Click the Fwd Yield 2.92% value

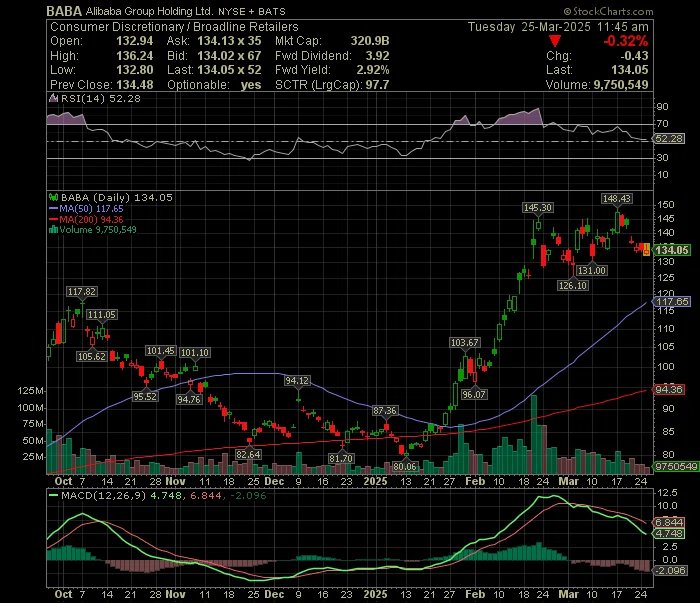(x=372, y=70)
